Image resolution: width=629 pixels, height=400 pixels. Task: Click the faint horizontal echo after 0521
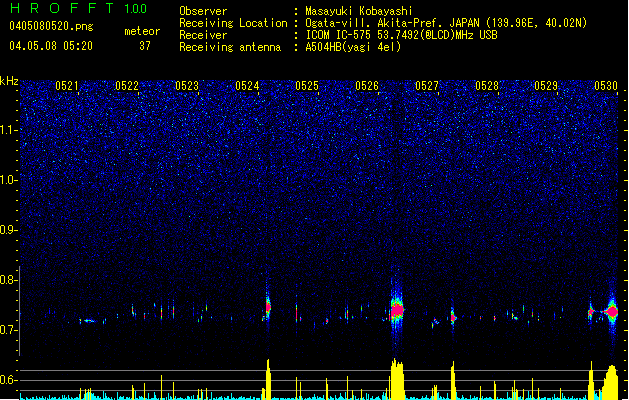(88, 321)
